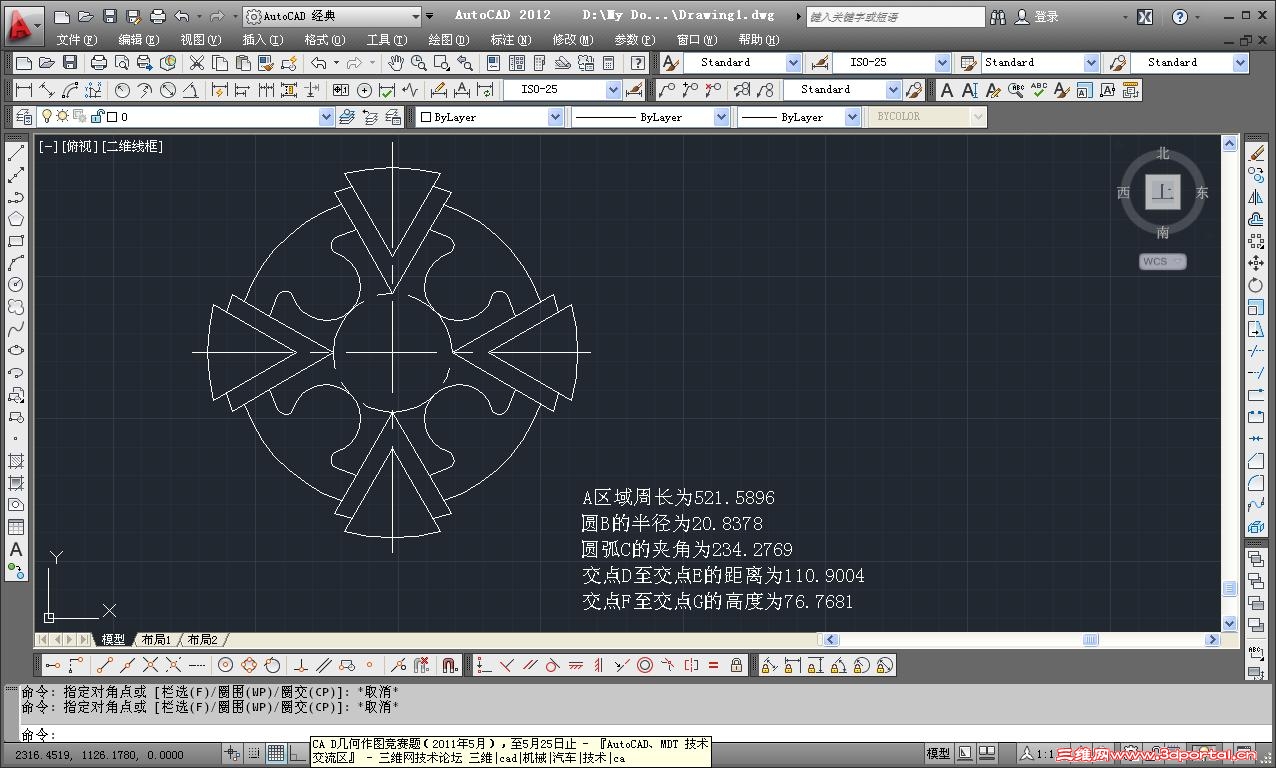Open the AutoCAD application menu button

[x=24, y=25]
